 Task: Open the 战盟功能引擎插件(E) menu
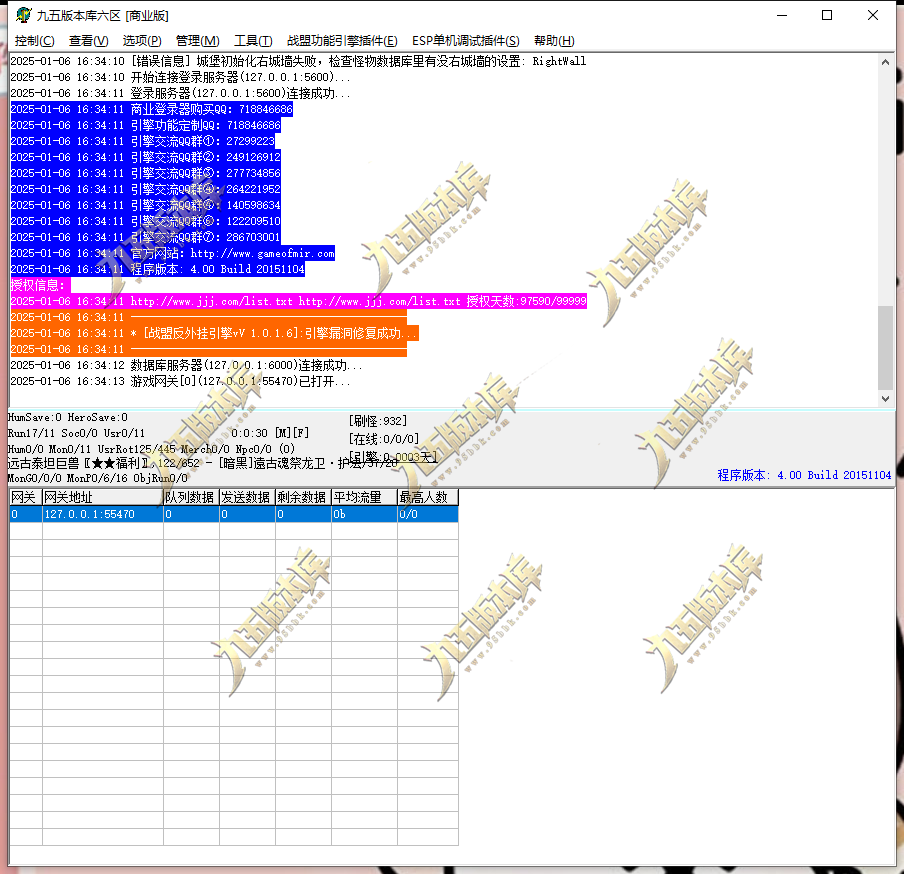coord(342,40)
